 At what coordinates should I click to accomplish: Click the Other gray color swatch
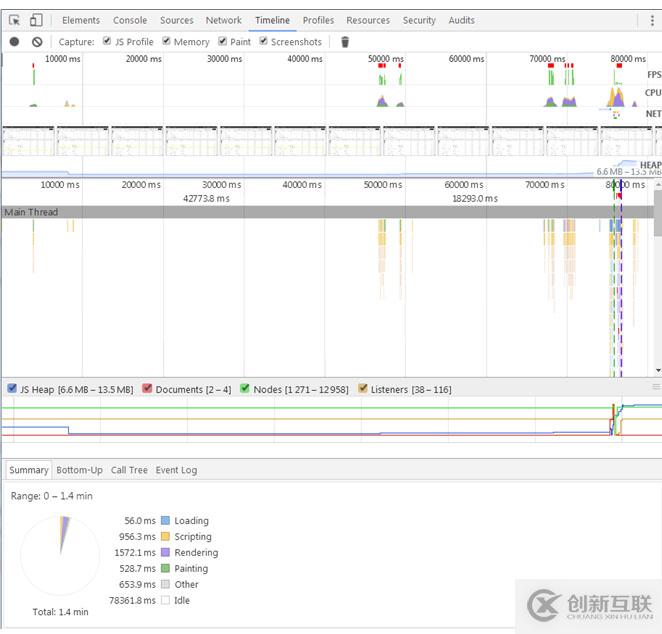166,584
